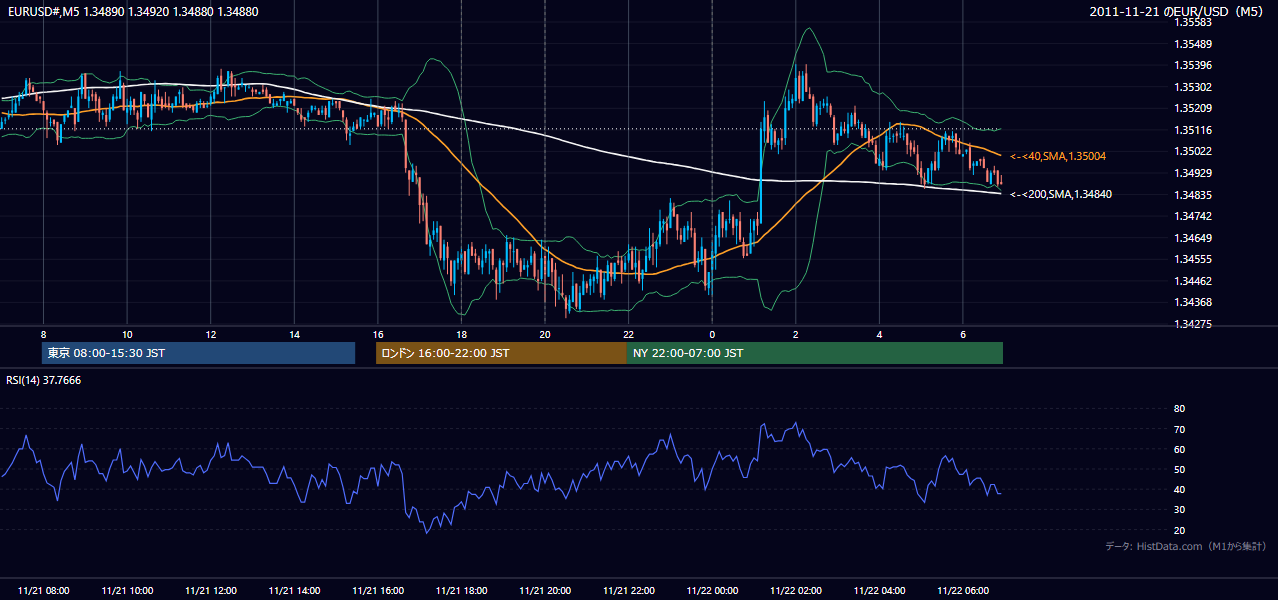Click hour label 12 under the price chart

click(211, 333)
